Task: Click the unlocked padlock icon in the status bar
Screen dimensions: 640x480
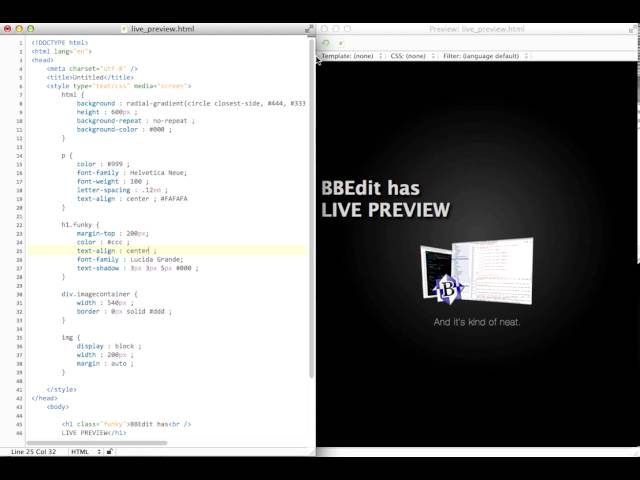Action: tap(110, 451)
